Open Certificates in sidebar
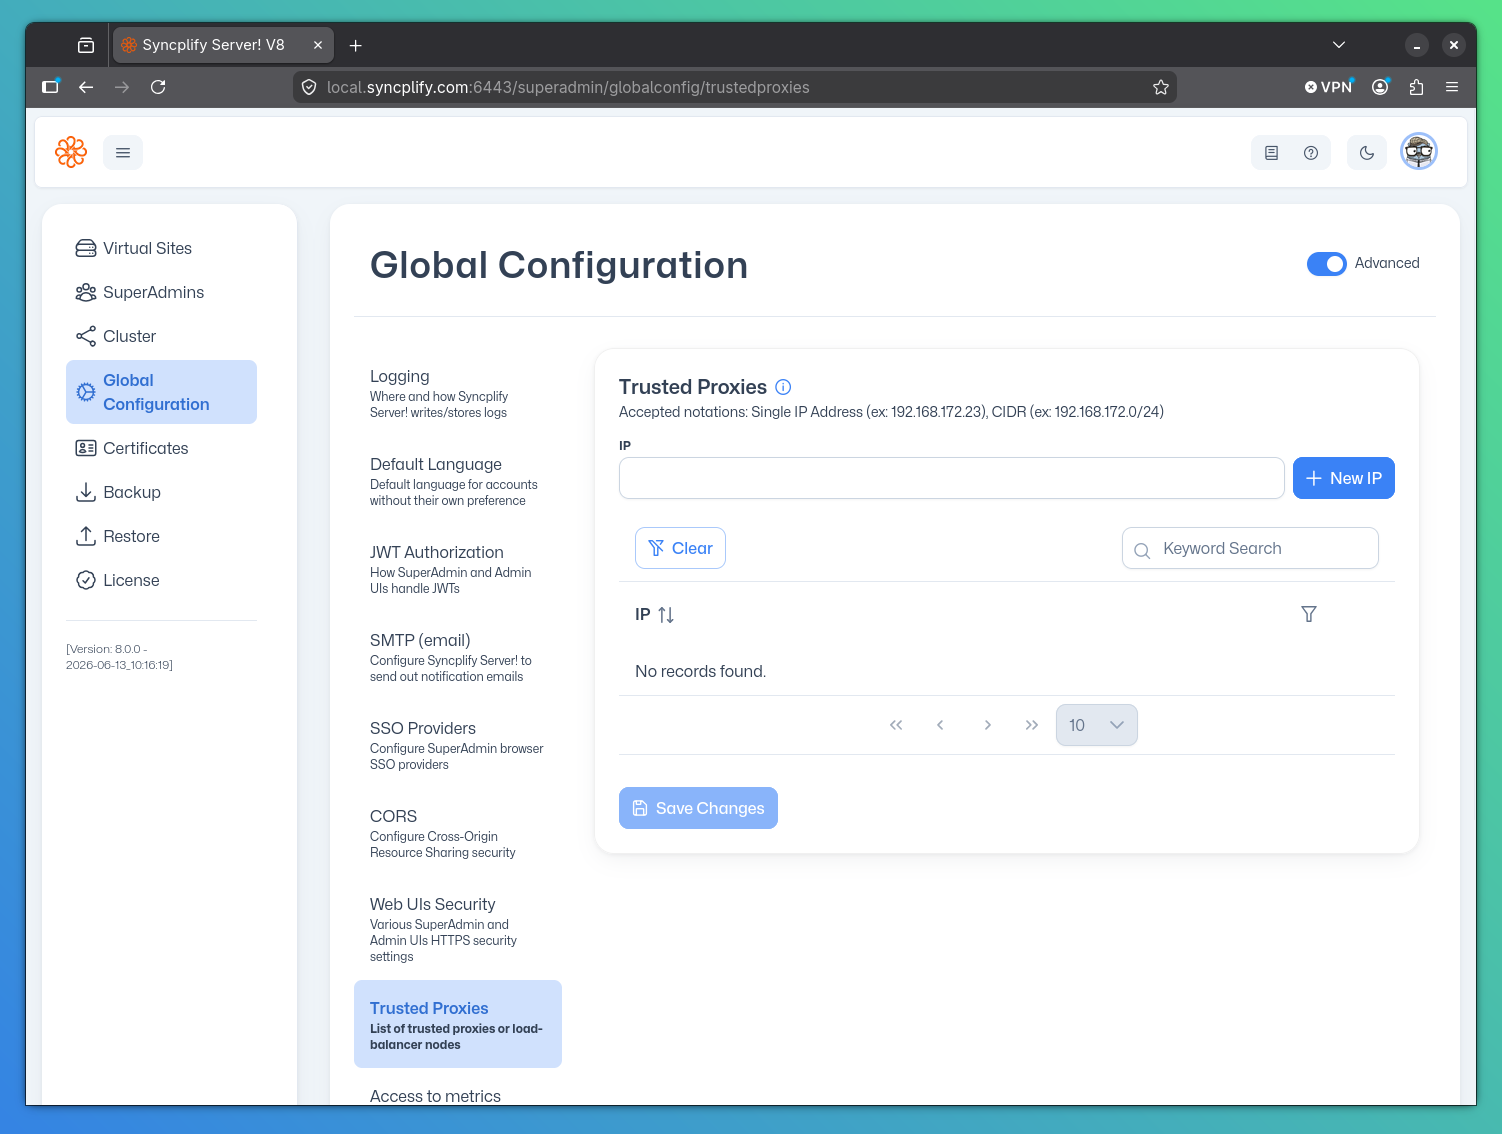The width and height of the screenshot is (1502, 1134). 161,448
